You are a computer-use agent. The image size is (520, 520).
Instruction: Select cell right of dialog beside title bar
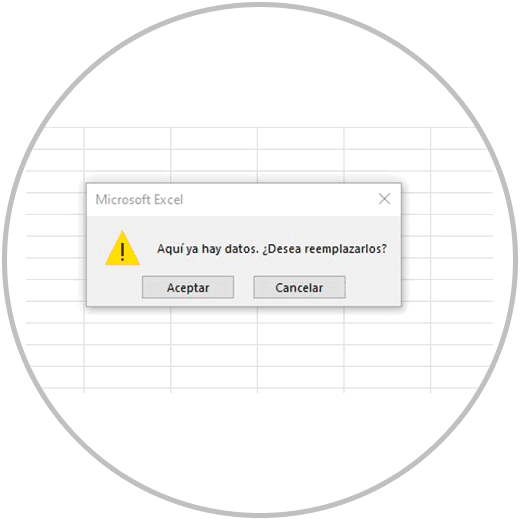point(416,203)
